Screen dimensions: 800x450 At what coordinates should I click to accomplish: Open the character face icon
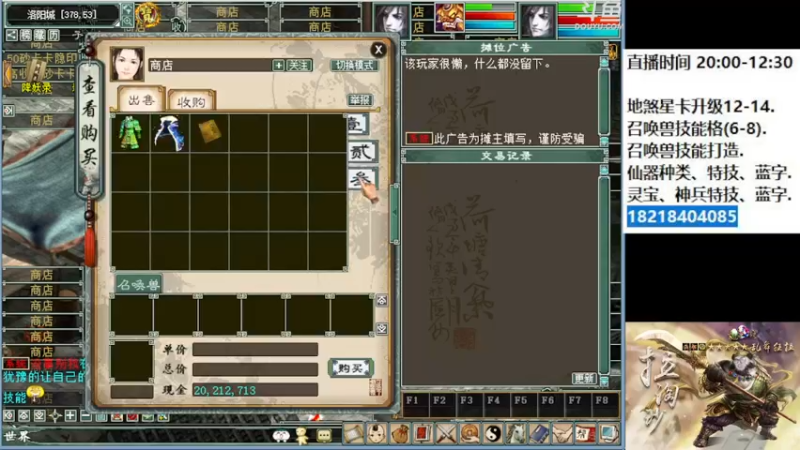[377, 434]
